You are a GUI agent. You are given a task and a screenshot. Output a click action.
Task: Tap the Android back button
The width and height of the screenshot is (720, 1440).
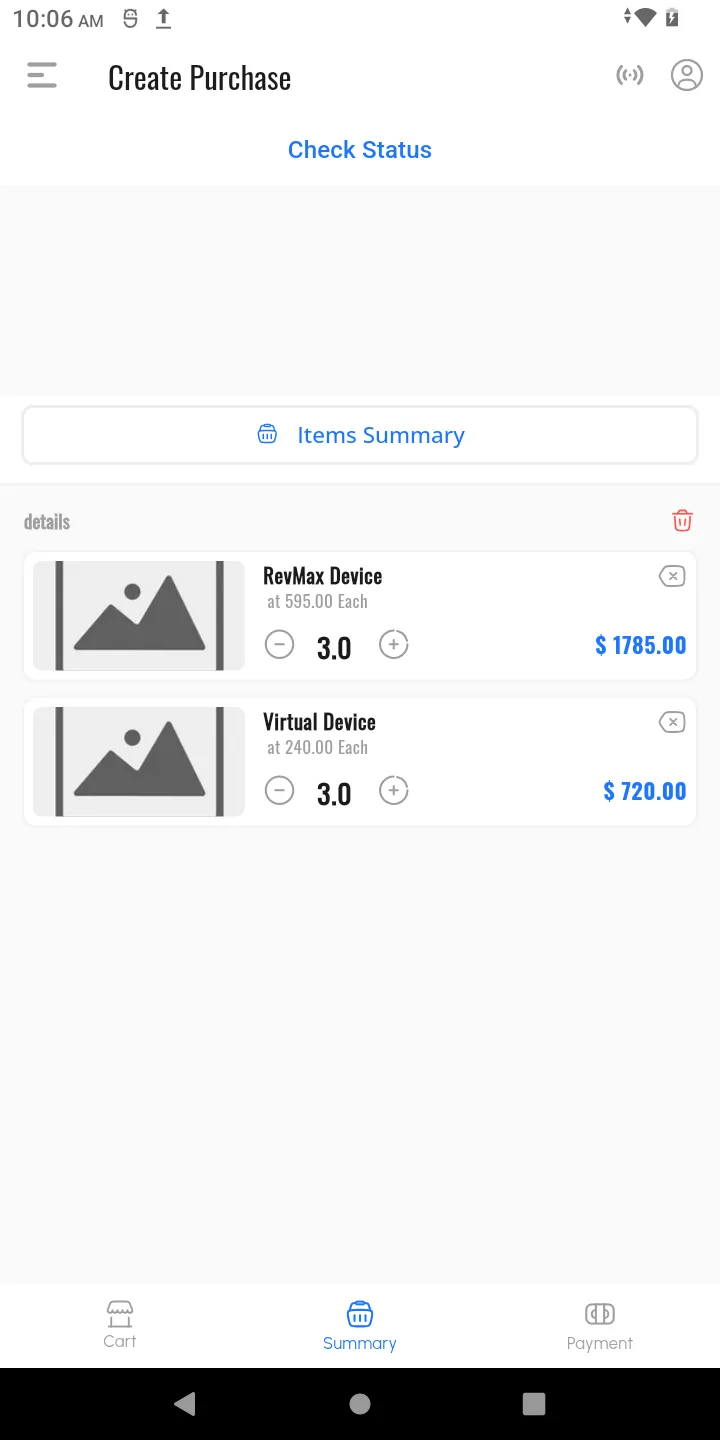coord(185,1404)
